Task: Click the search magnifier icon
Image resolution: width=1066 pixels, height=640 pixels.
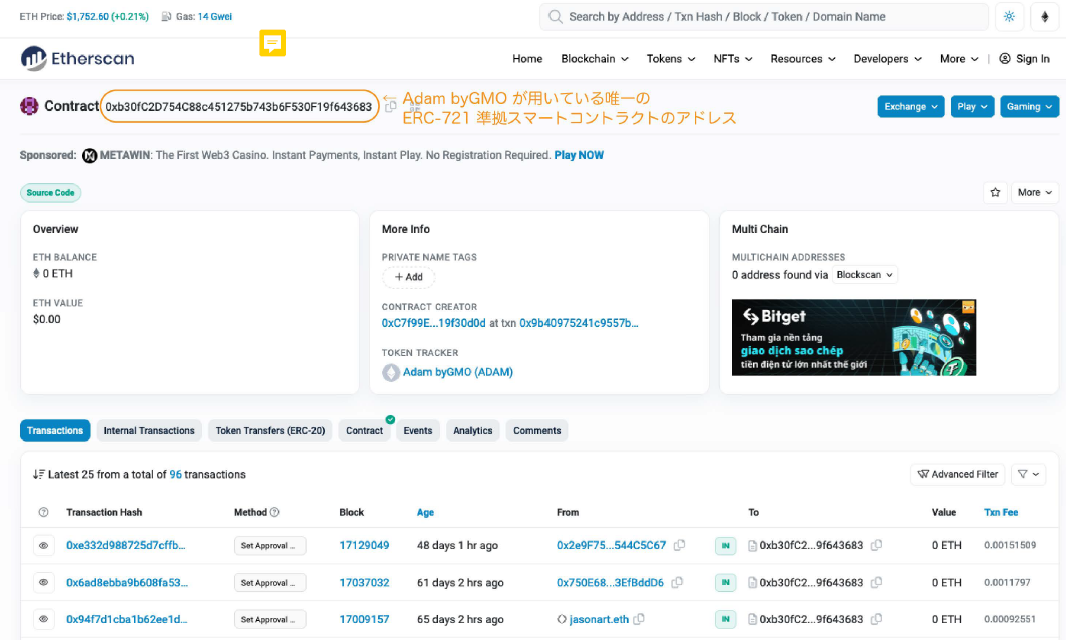Action: point(555,17)
